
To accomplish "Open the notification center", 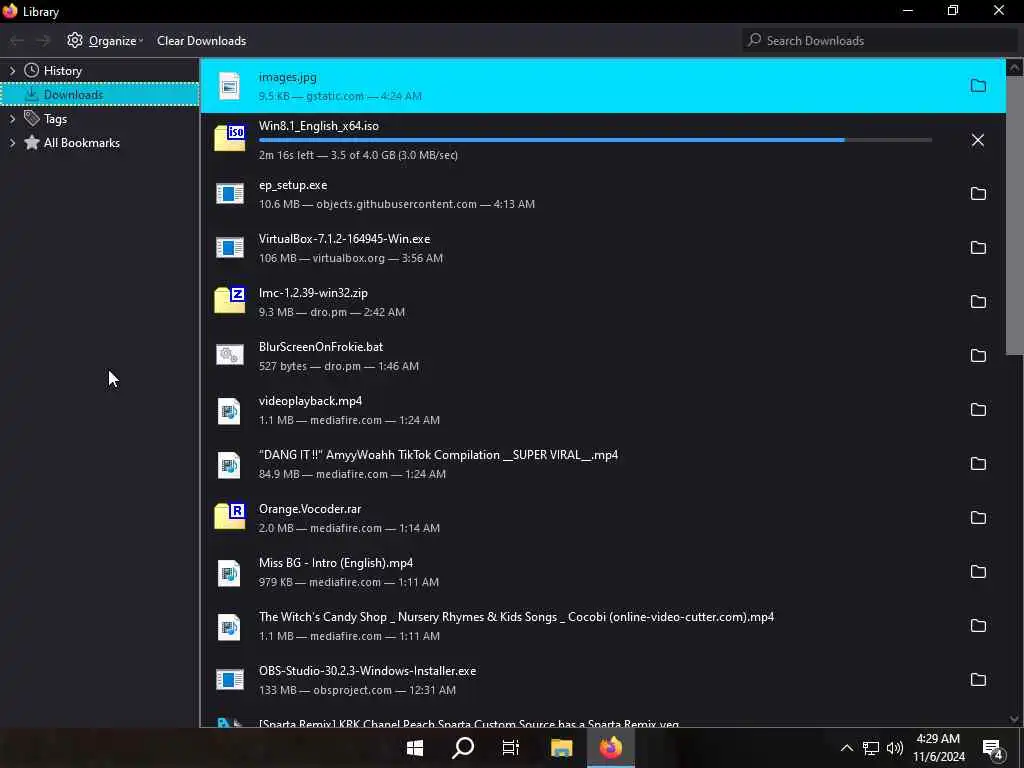I will (993, 748).
